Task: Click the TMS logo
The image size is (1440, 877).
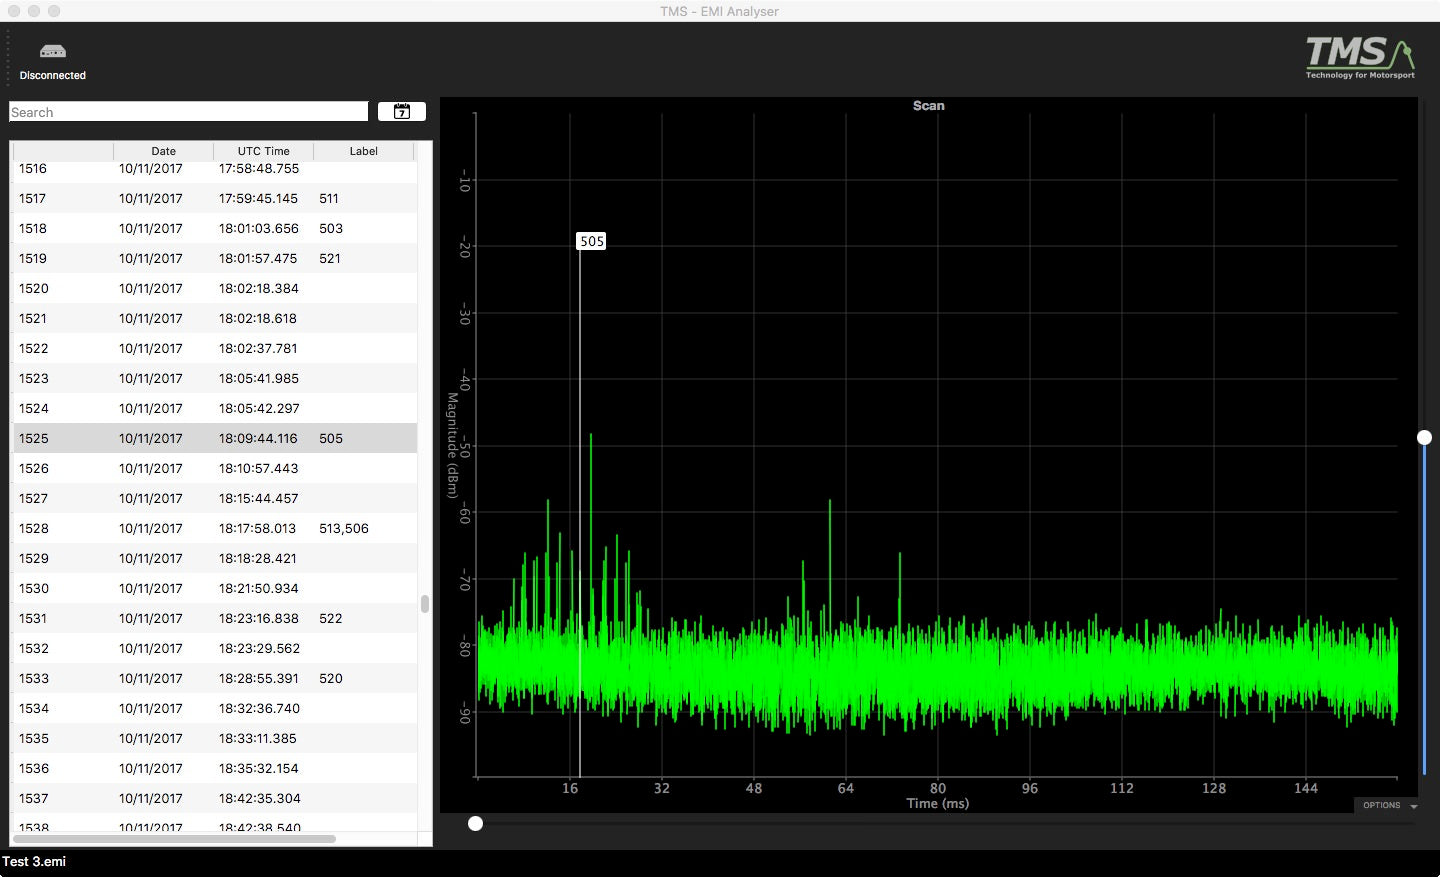Action: [1359, 58]
